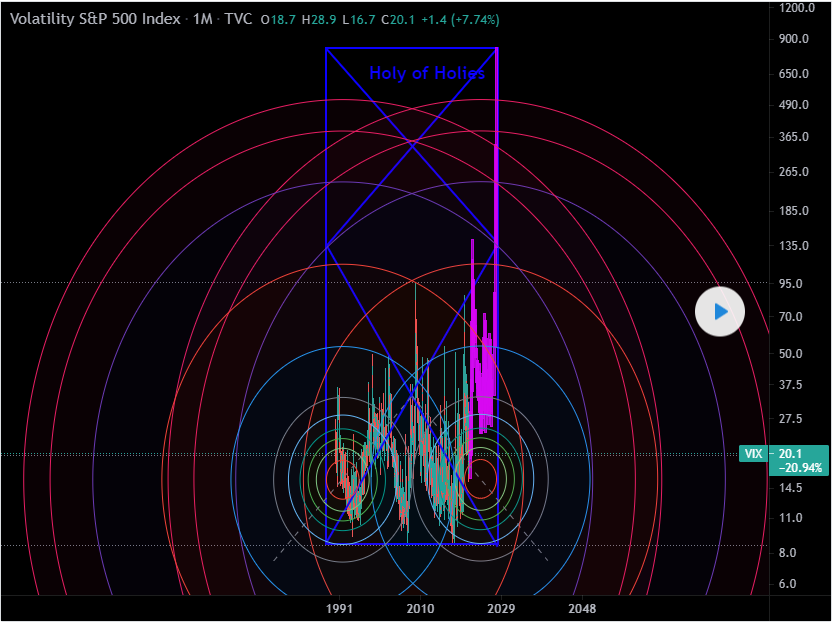Click the +1.4 (+7.74%) change text
This screenshot has height=622, width=832.
coord(461,20)
